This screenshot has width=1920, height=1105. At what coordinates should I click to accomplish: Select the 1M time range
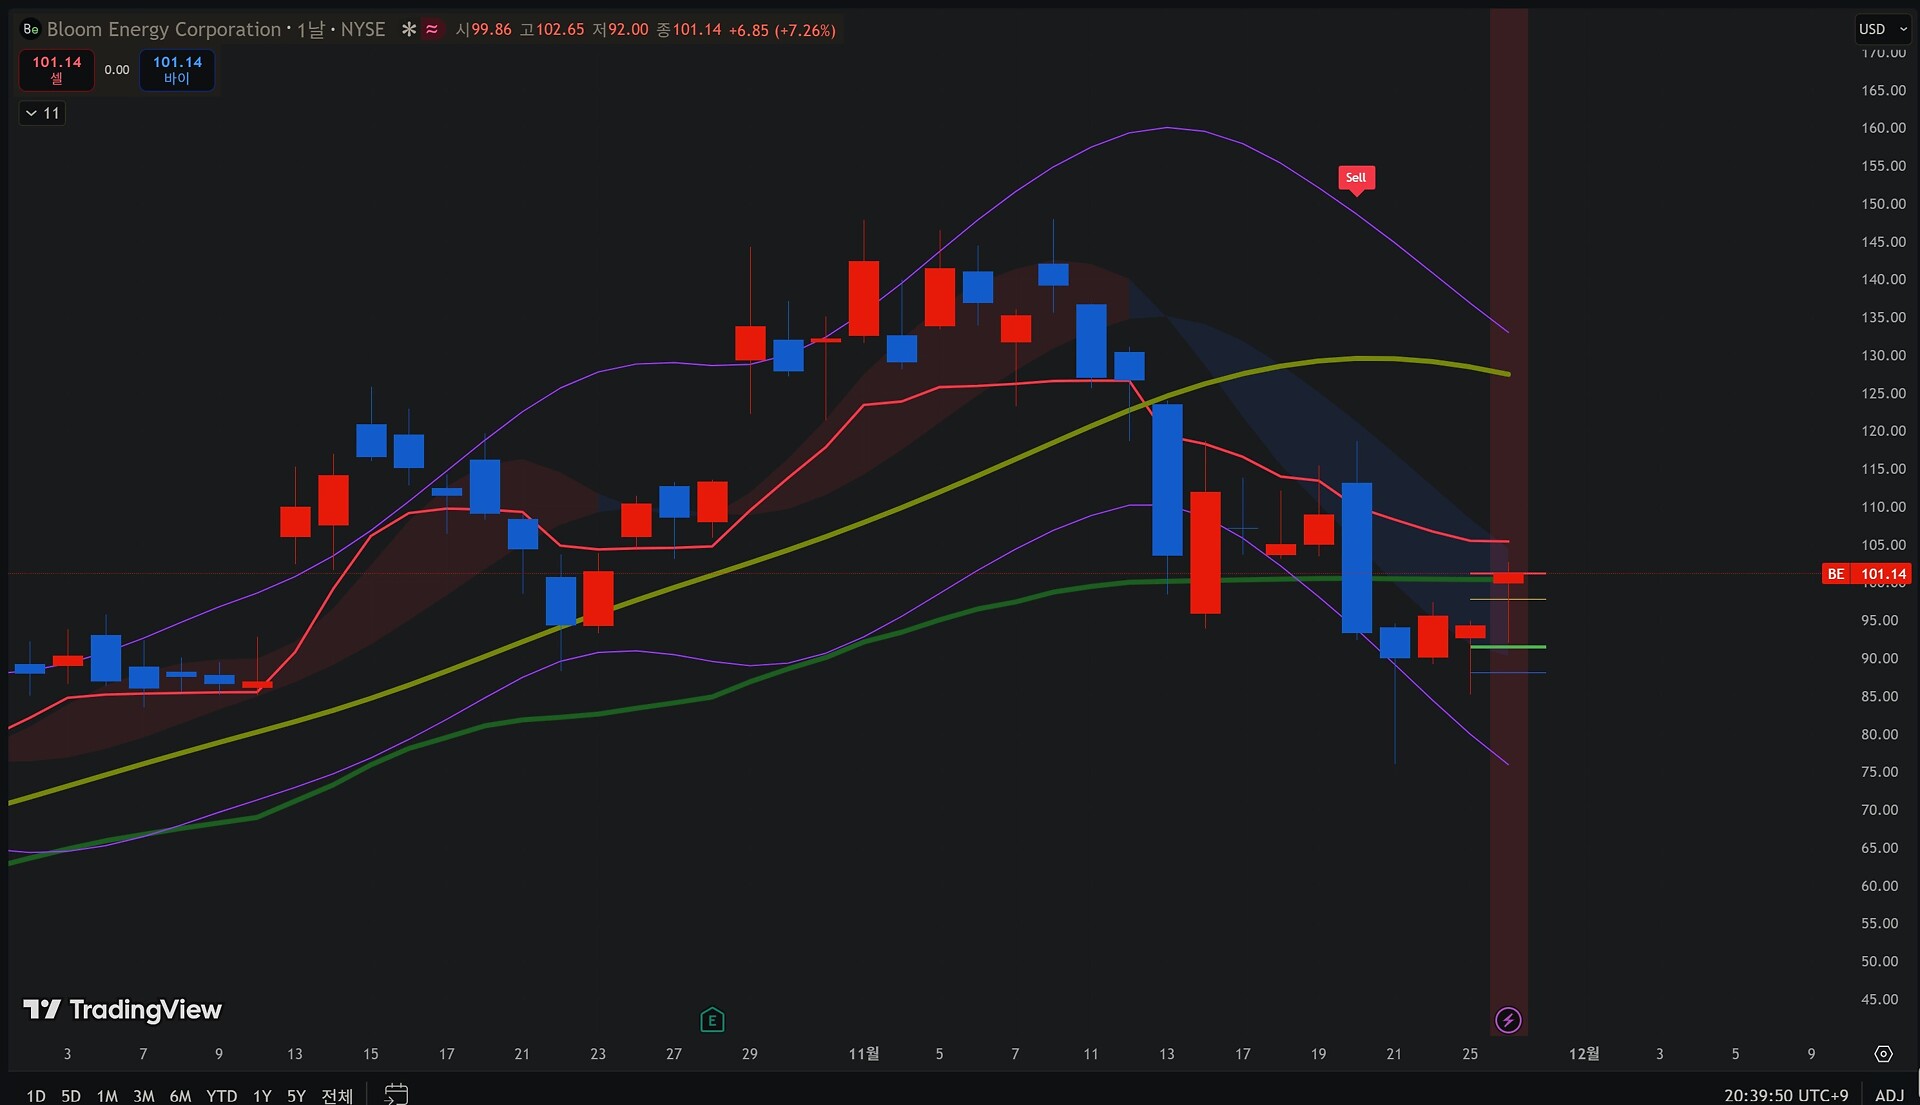[107, 1096]
